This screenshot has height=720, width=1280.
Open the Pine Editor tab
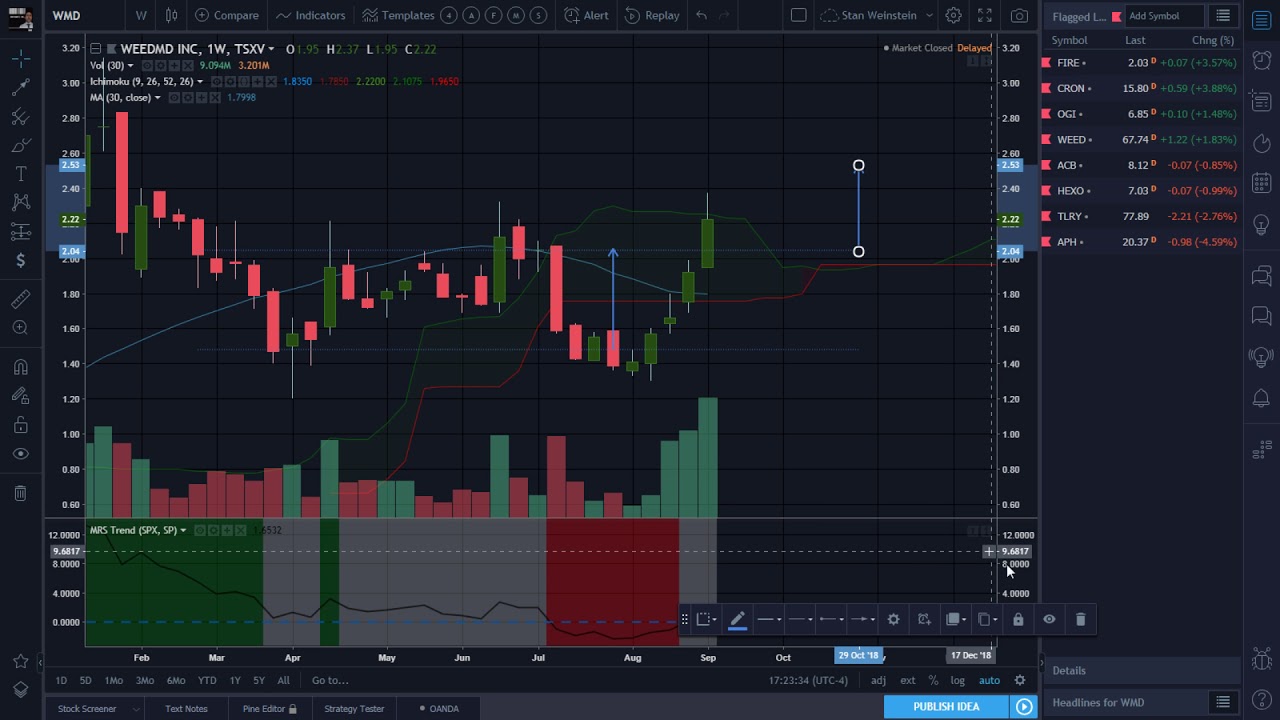270,709
